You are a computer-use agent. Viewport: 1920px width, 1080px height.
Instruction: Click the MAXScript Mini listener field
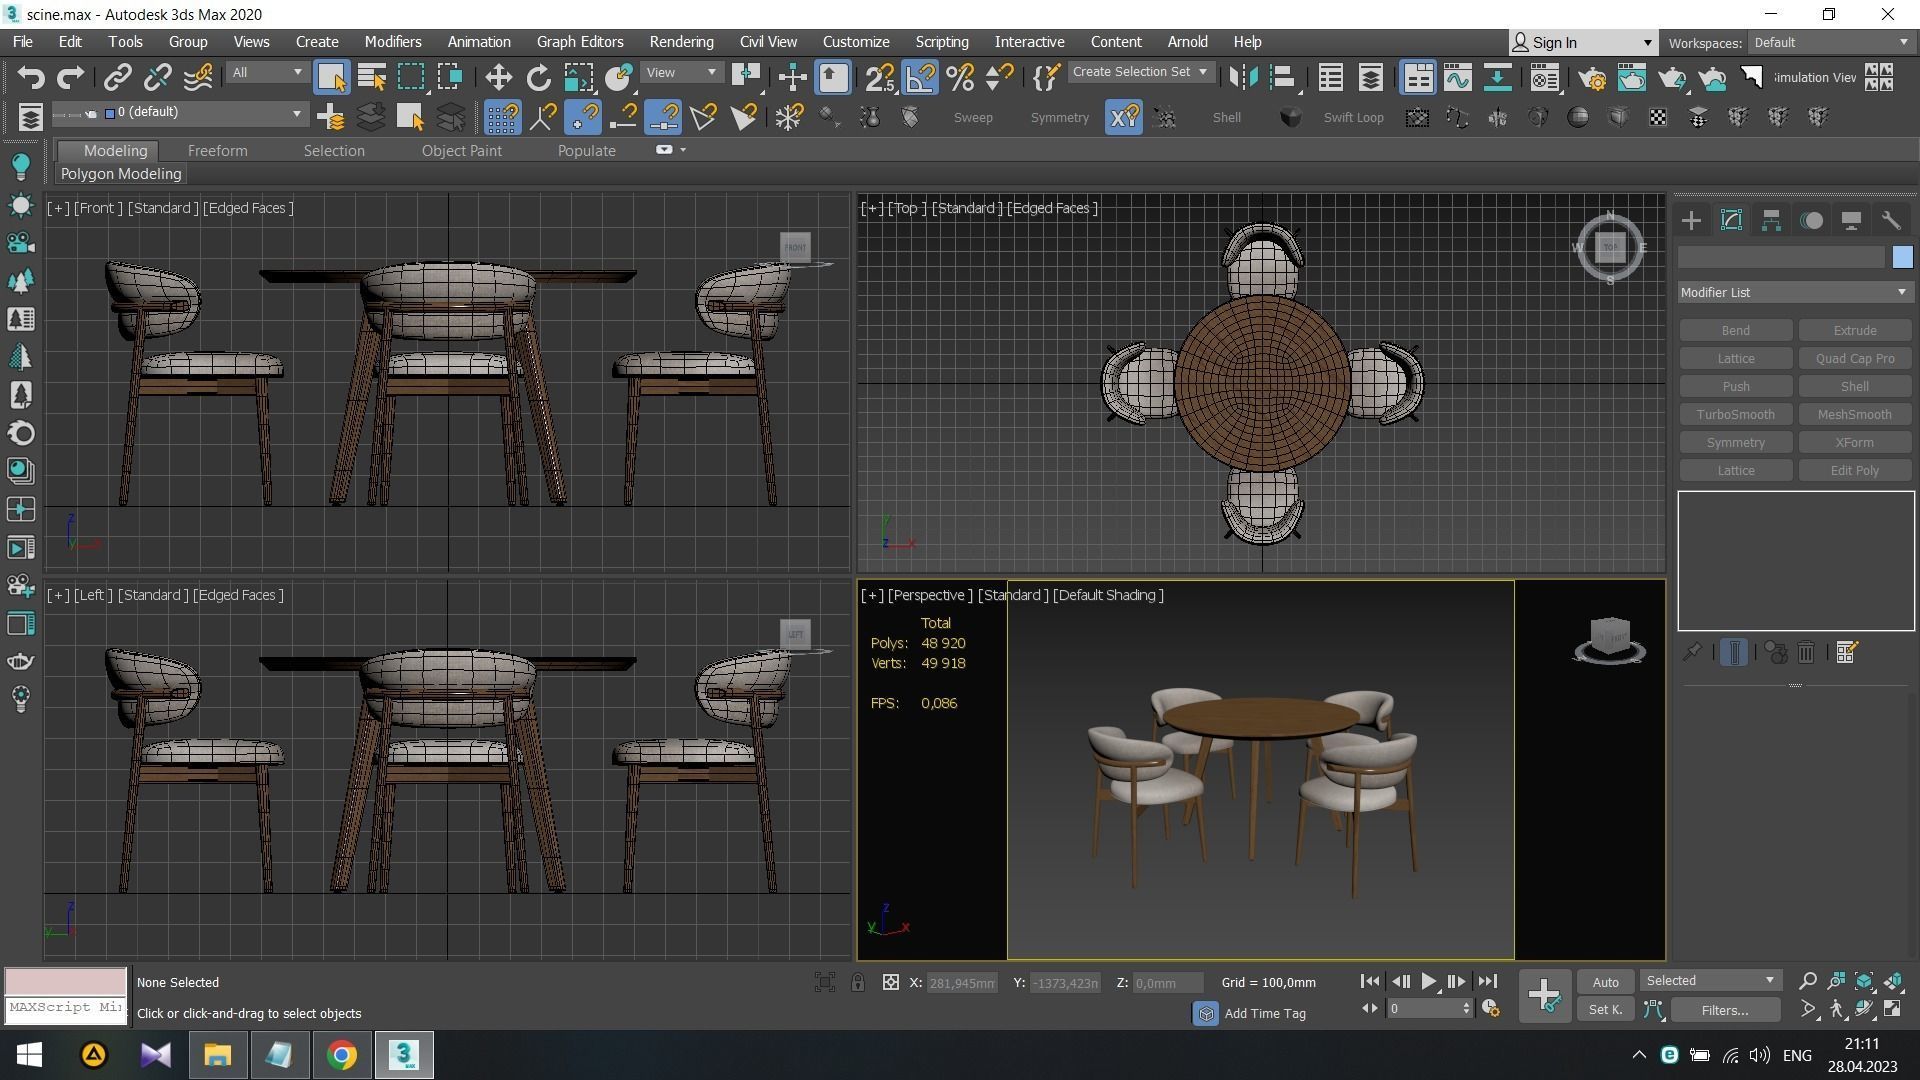66,1009
